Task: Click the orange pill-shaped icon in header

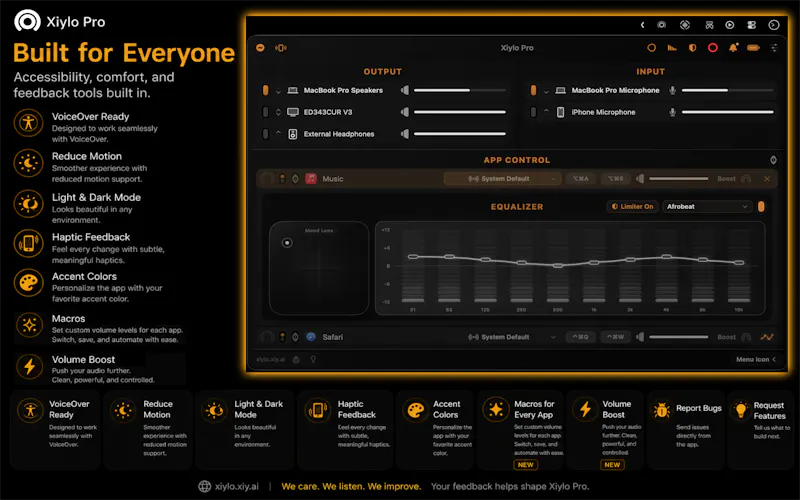Action: 754,47
